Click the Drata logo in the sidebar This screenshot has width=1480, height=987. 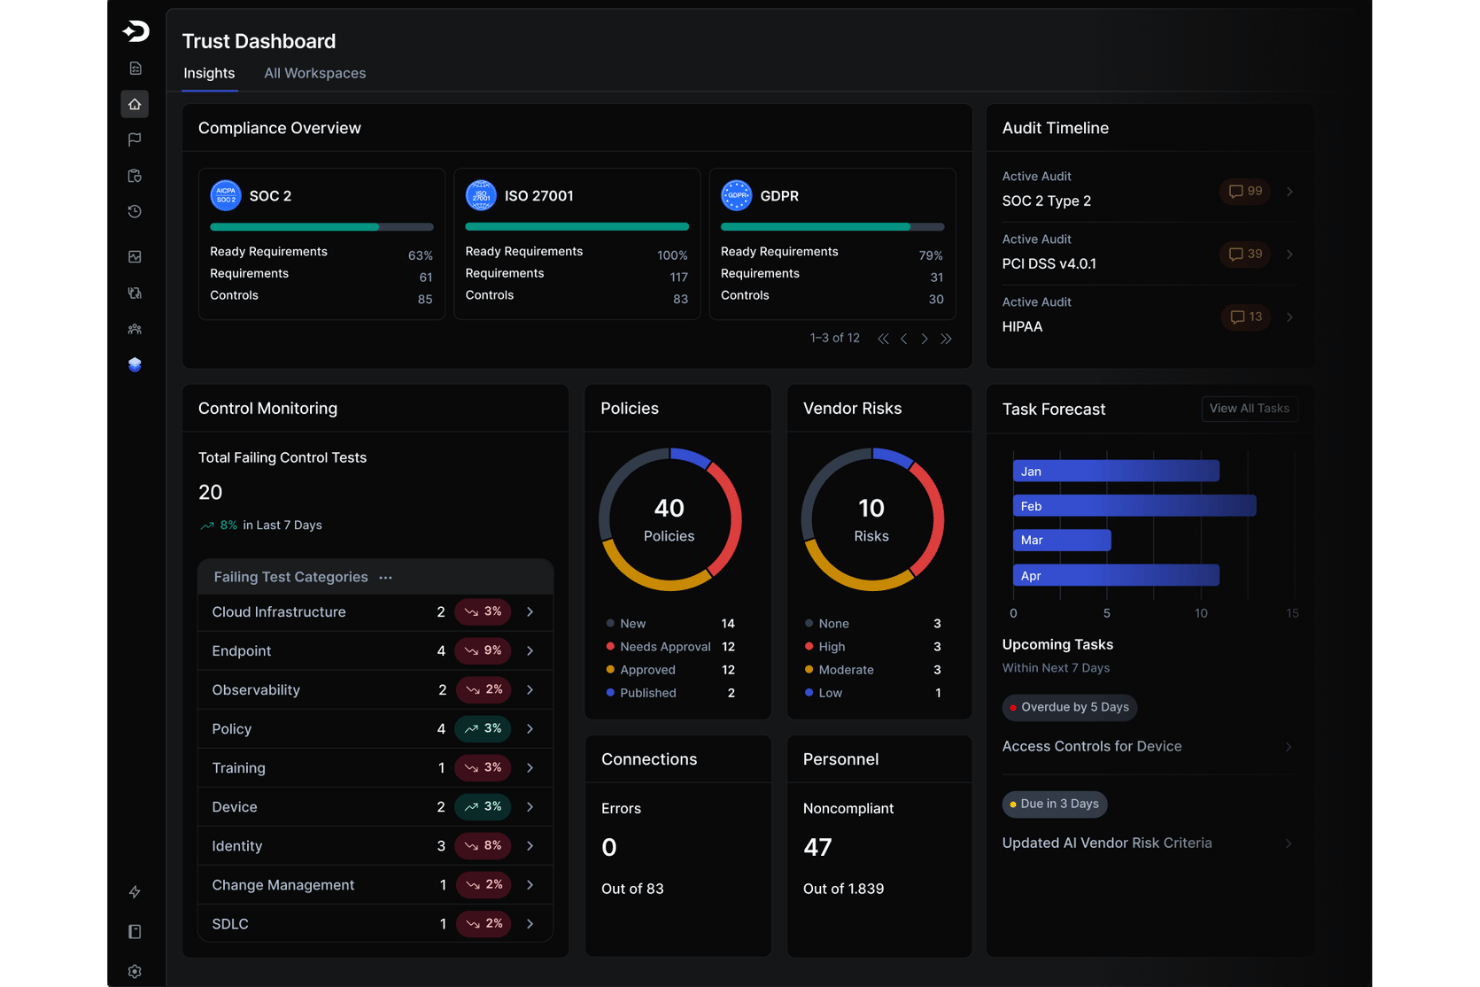pyautogui.click(x=136, y=32)
